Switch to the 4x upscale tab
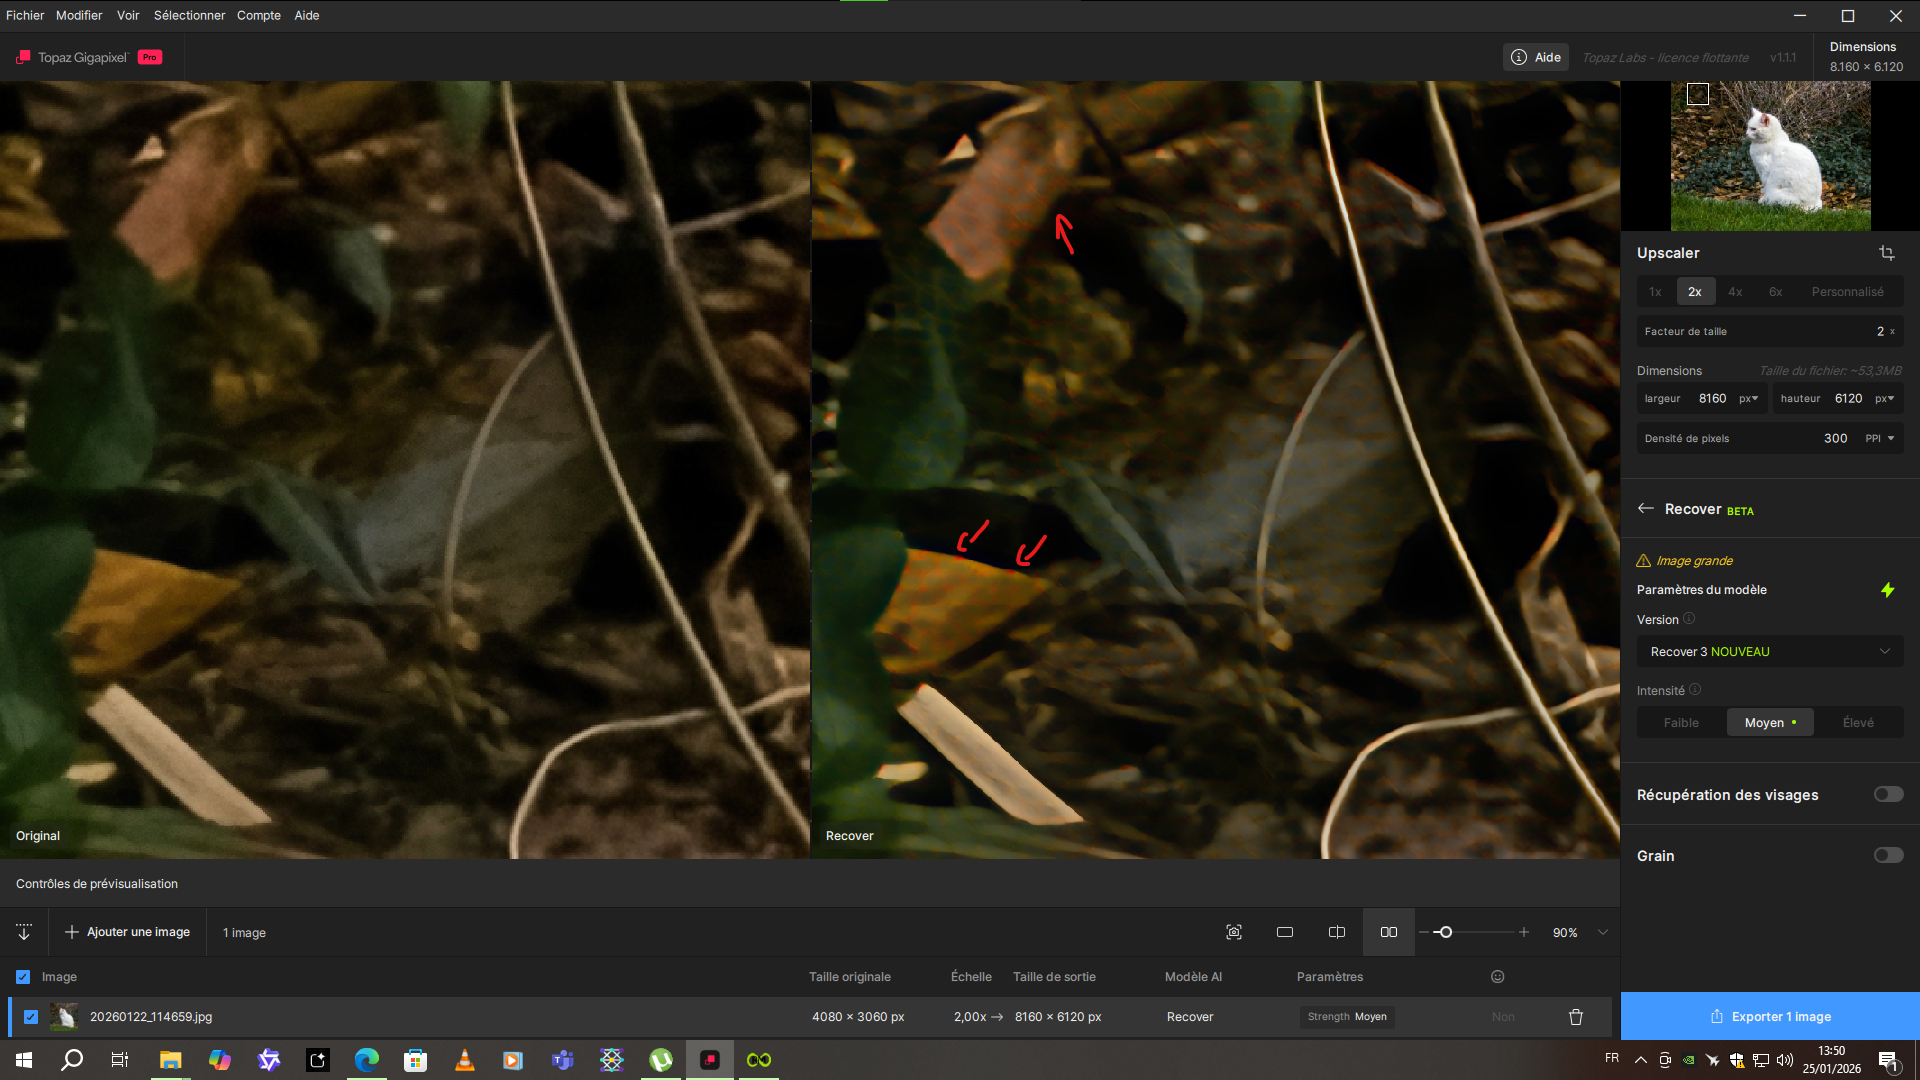 [1735, 292]
